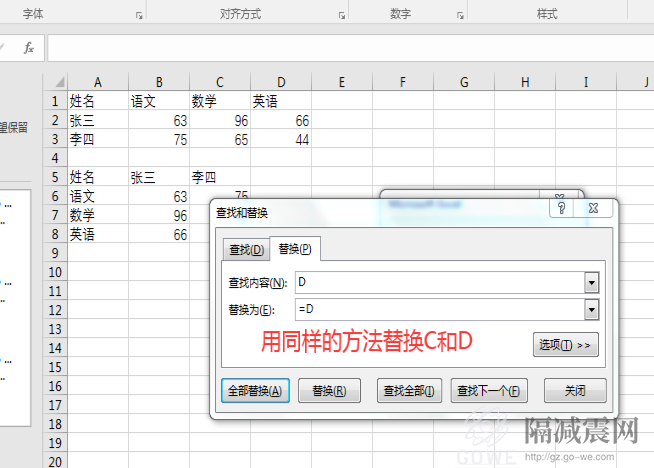Viewport: 654px width, 468px height.
Task: Select column D header
Action: (x=281, y=82)
